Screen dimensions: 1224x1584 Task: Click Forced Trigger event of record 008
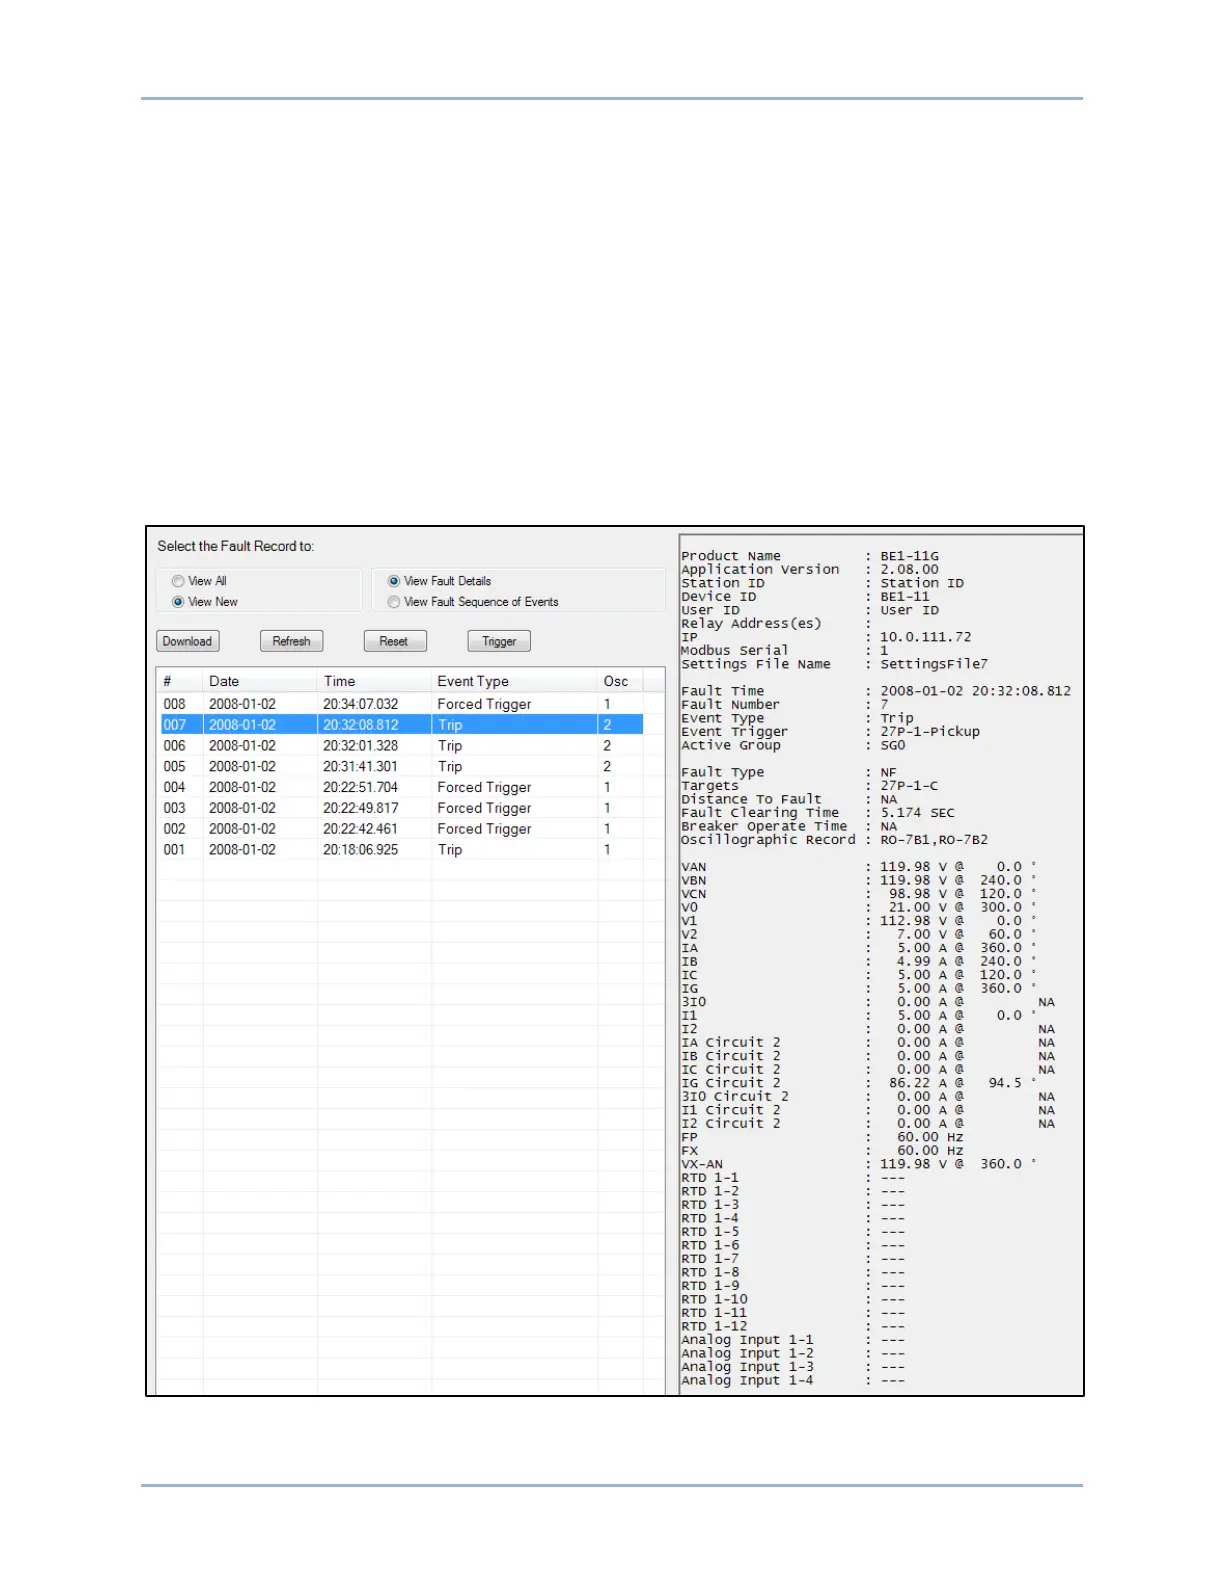pyautogui.click(x=484, y=704)
